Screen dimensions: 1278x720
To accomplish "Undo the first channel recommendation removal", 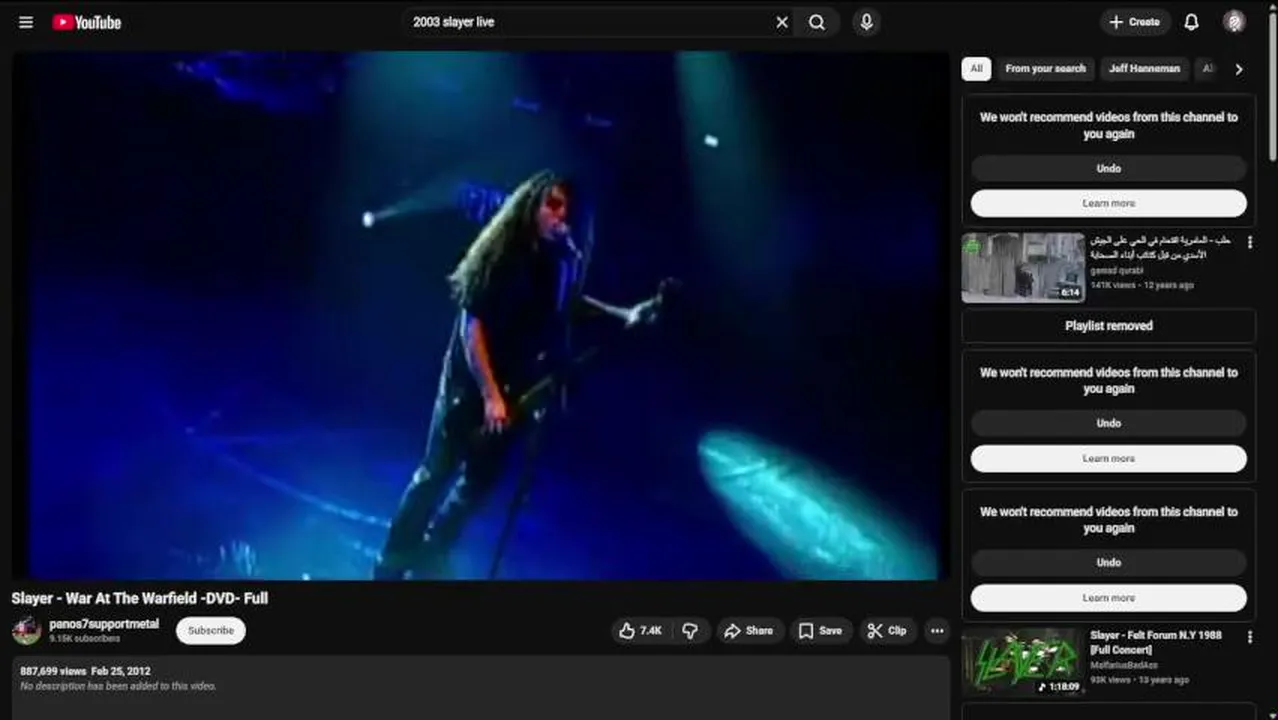I will [x=1108, y=168].
